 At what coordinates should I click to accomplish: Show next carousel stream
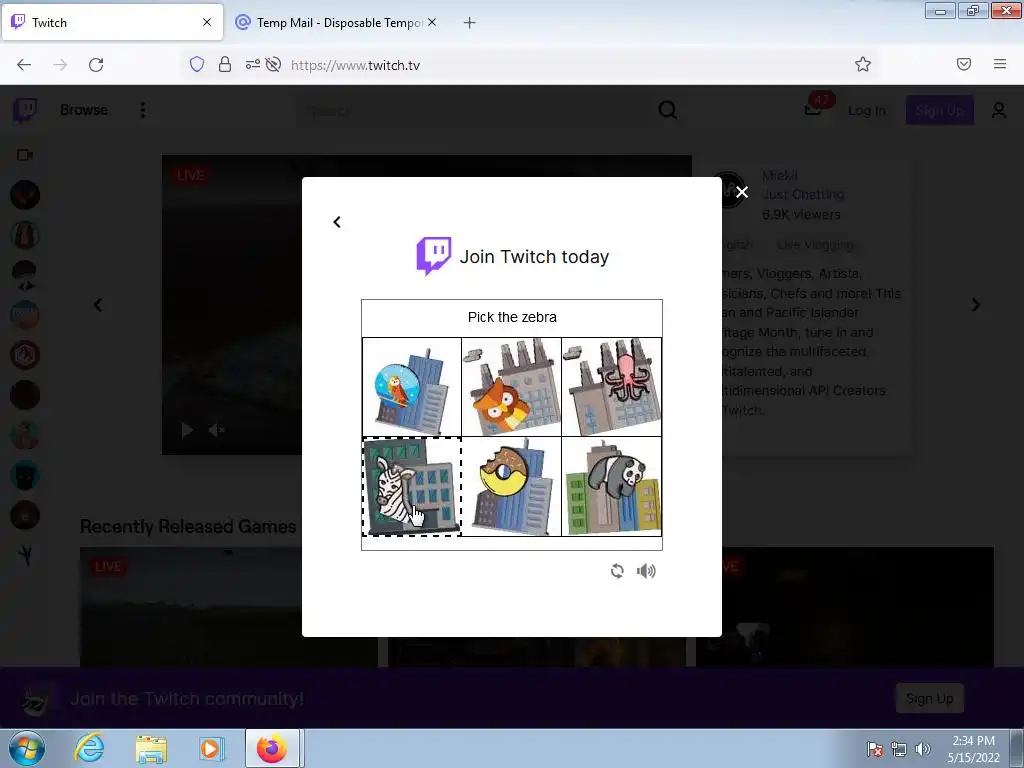[976, 305]
